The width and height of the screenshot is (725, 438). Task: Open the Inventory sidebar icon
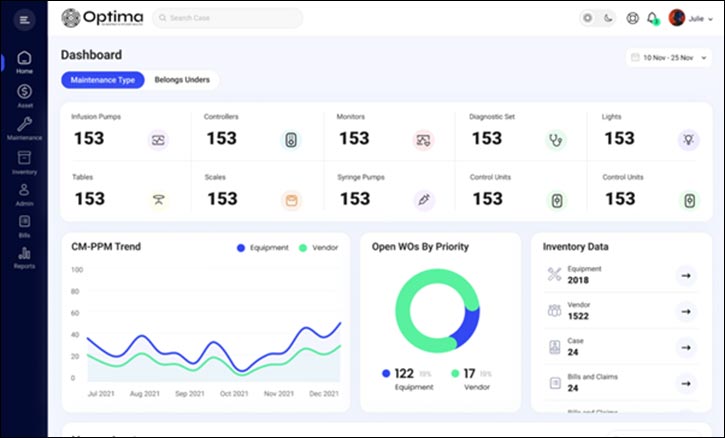24,161
